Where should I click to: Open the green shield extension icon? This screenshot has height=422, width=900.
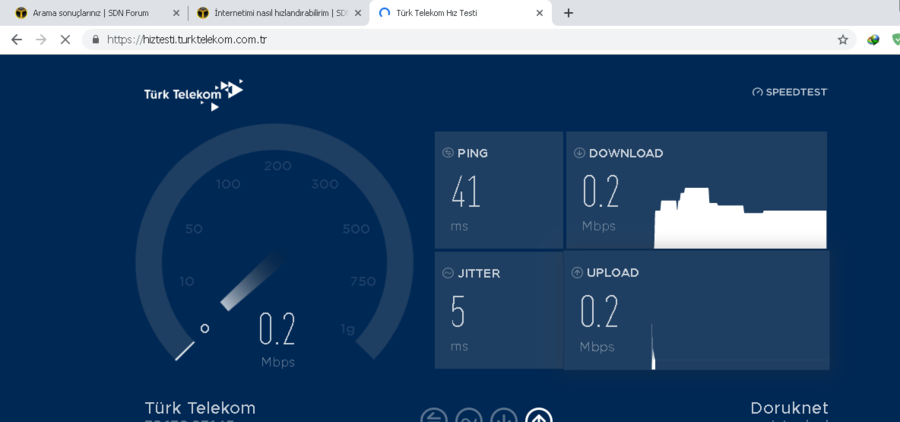(896, 40)
